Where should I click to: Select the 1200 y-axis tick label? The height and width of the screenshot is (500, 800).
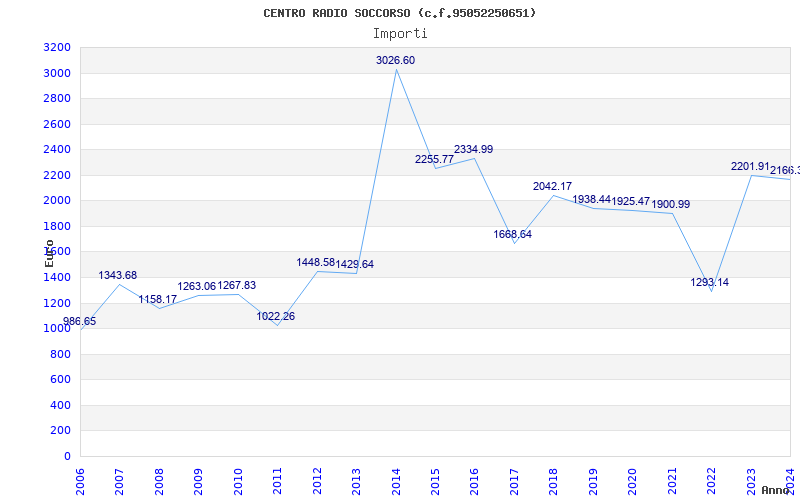click(x=57, y=304)
